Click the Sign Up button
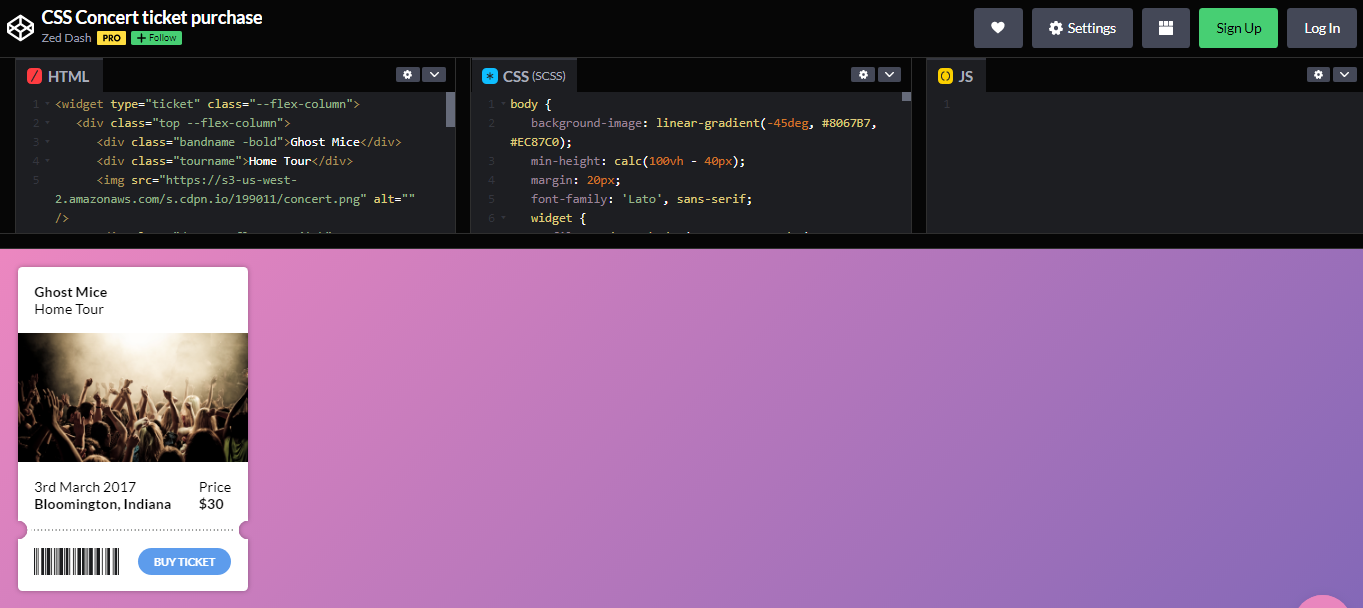 click(1238, 28)
